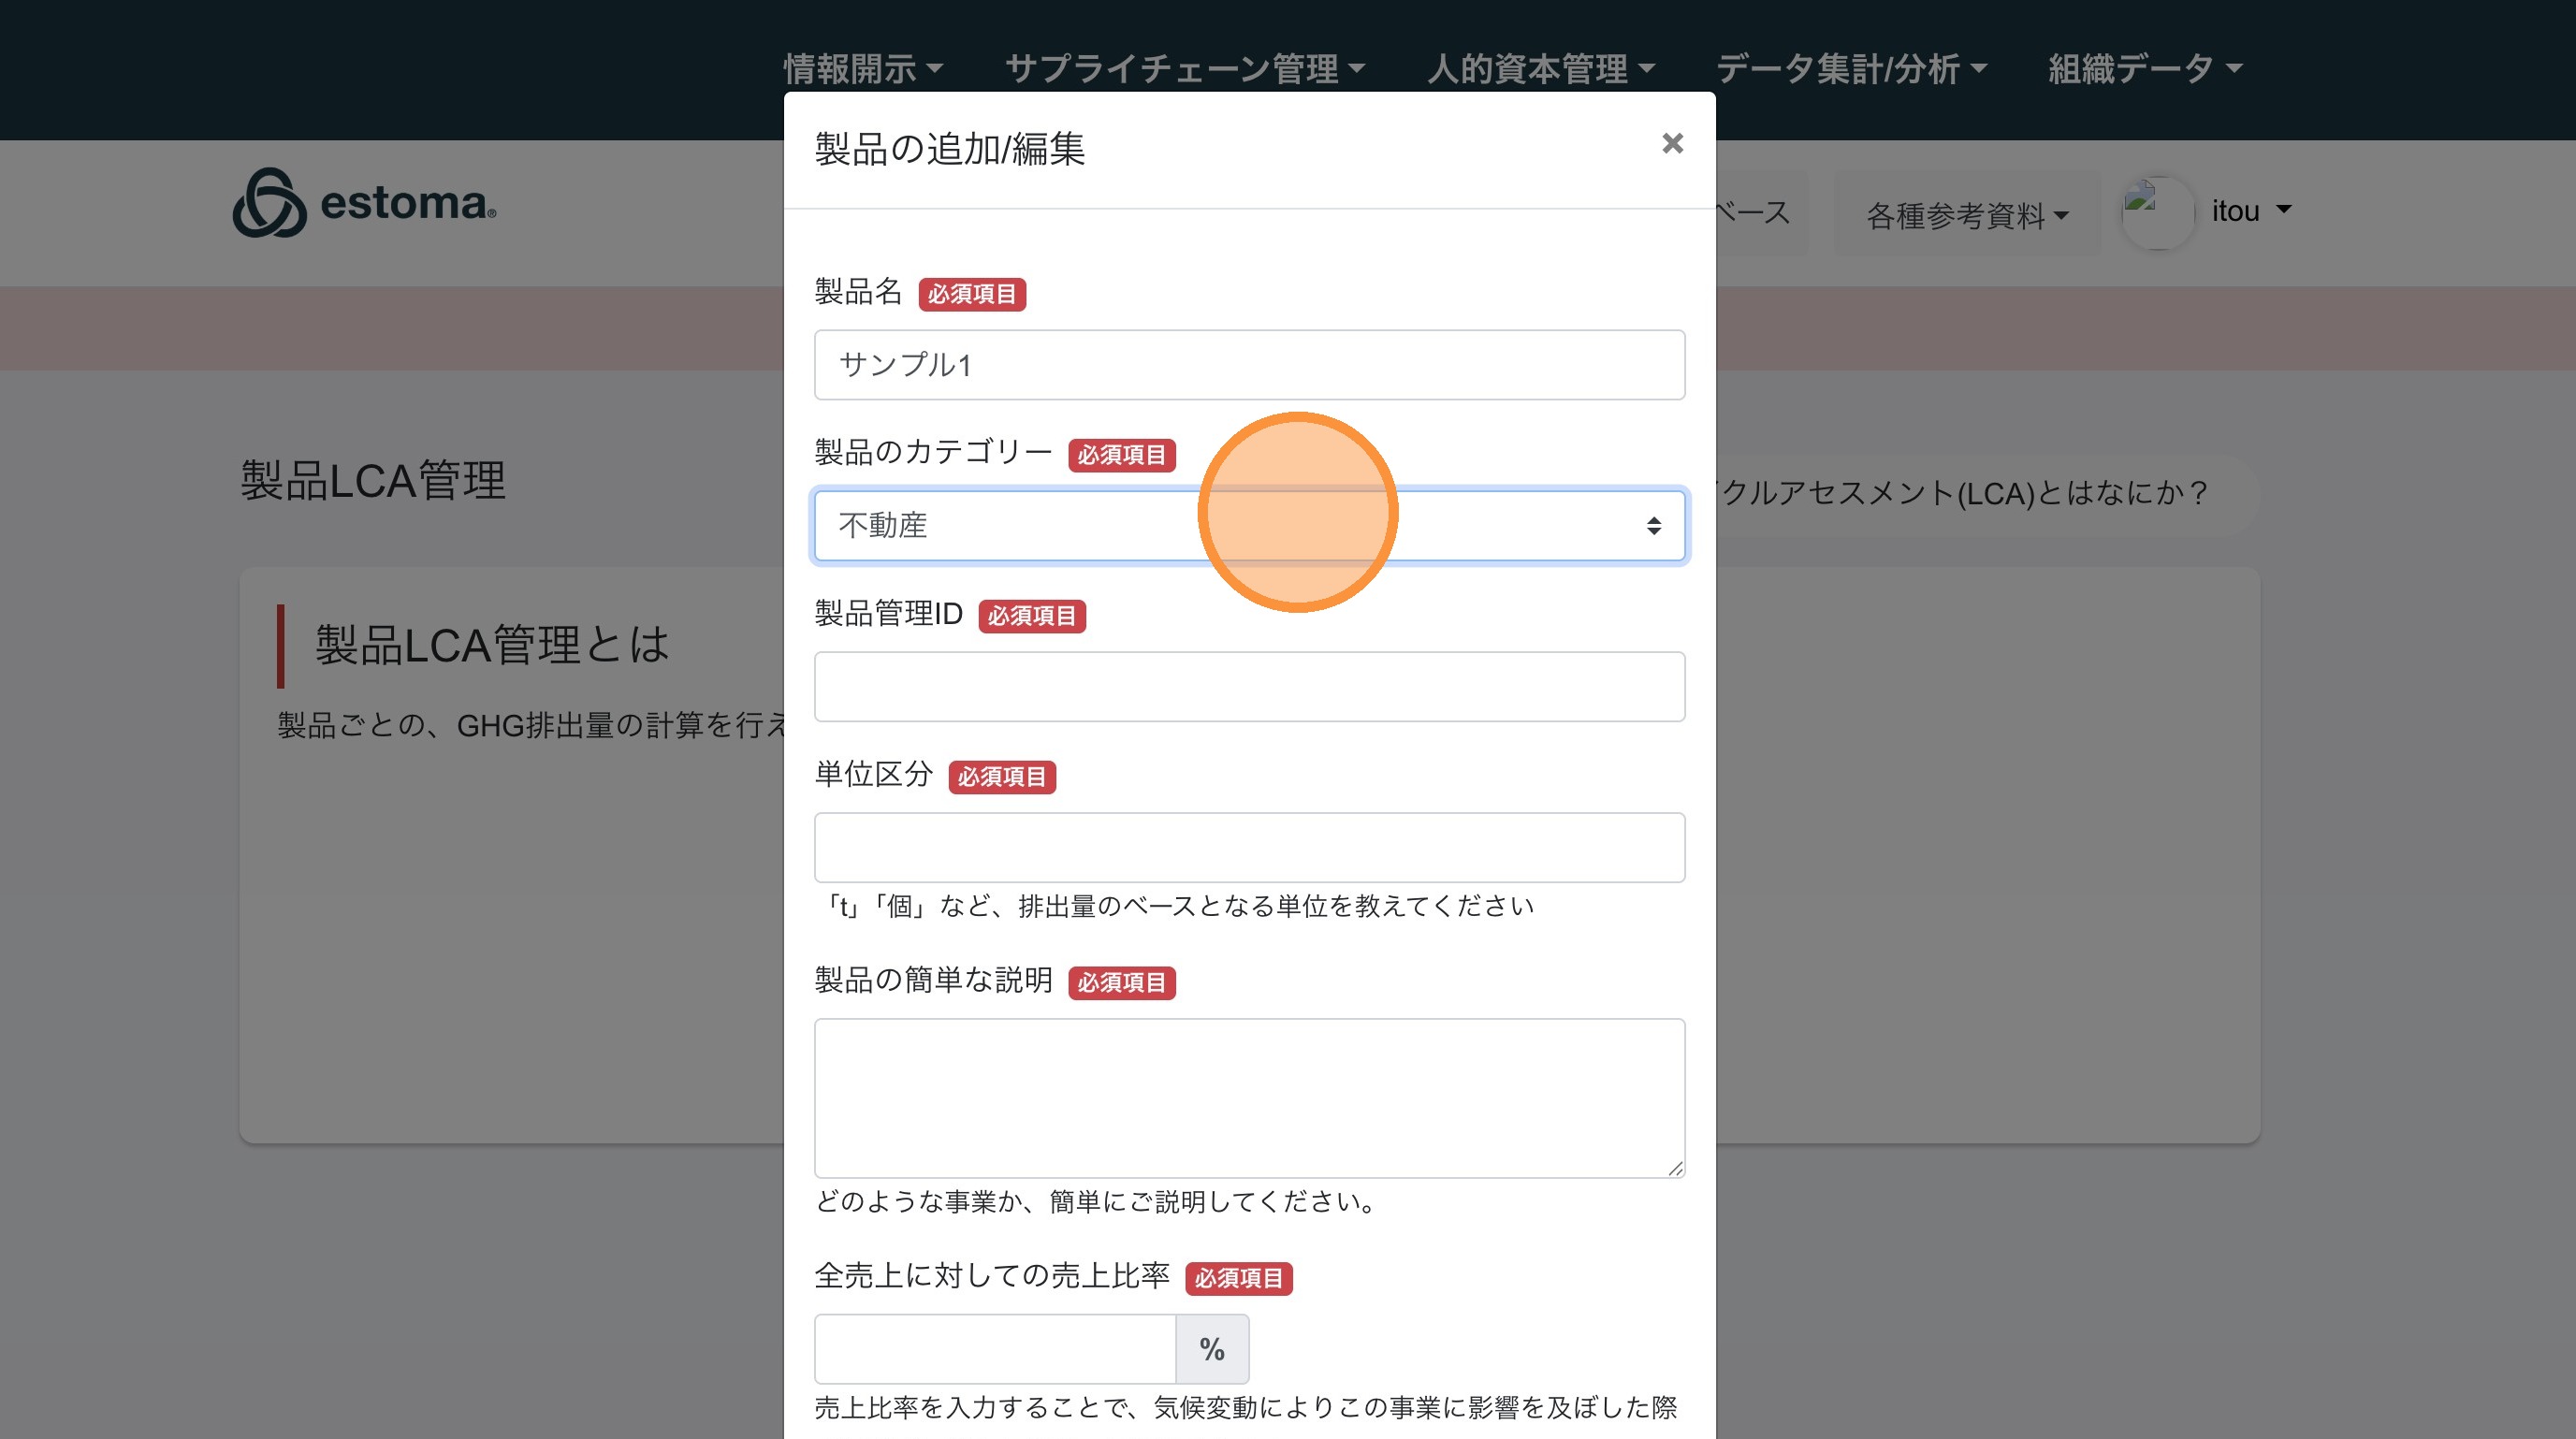Image resolution: width=2576 pixels, height=1439 pixels.
Task: Click the select arrows on 不動産 field
Action: click(1654, 526)
